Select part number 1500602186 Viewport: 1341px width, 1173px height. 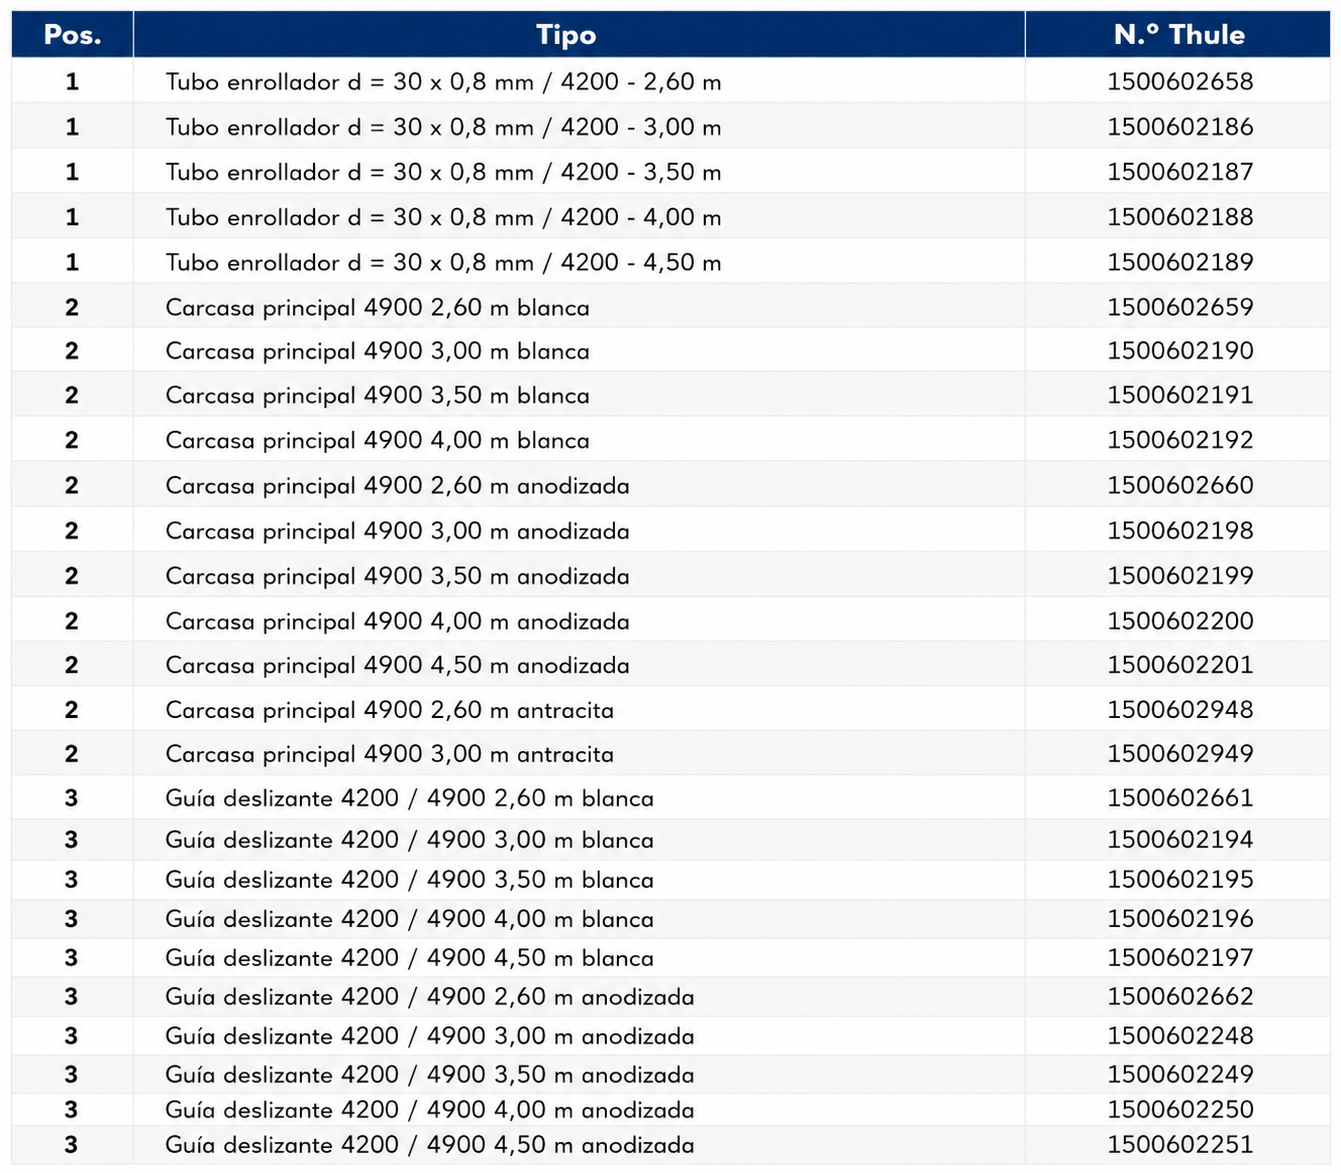click(1180, 127)
